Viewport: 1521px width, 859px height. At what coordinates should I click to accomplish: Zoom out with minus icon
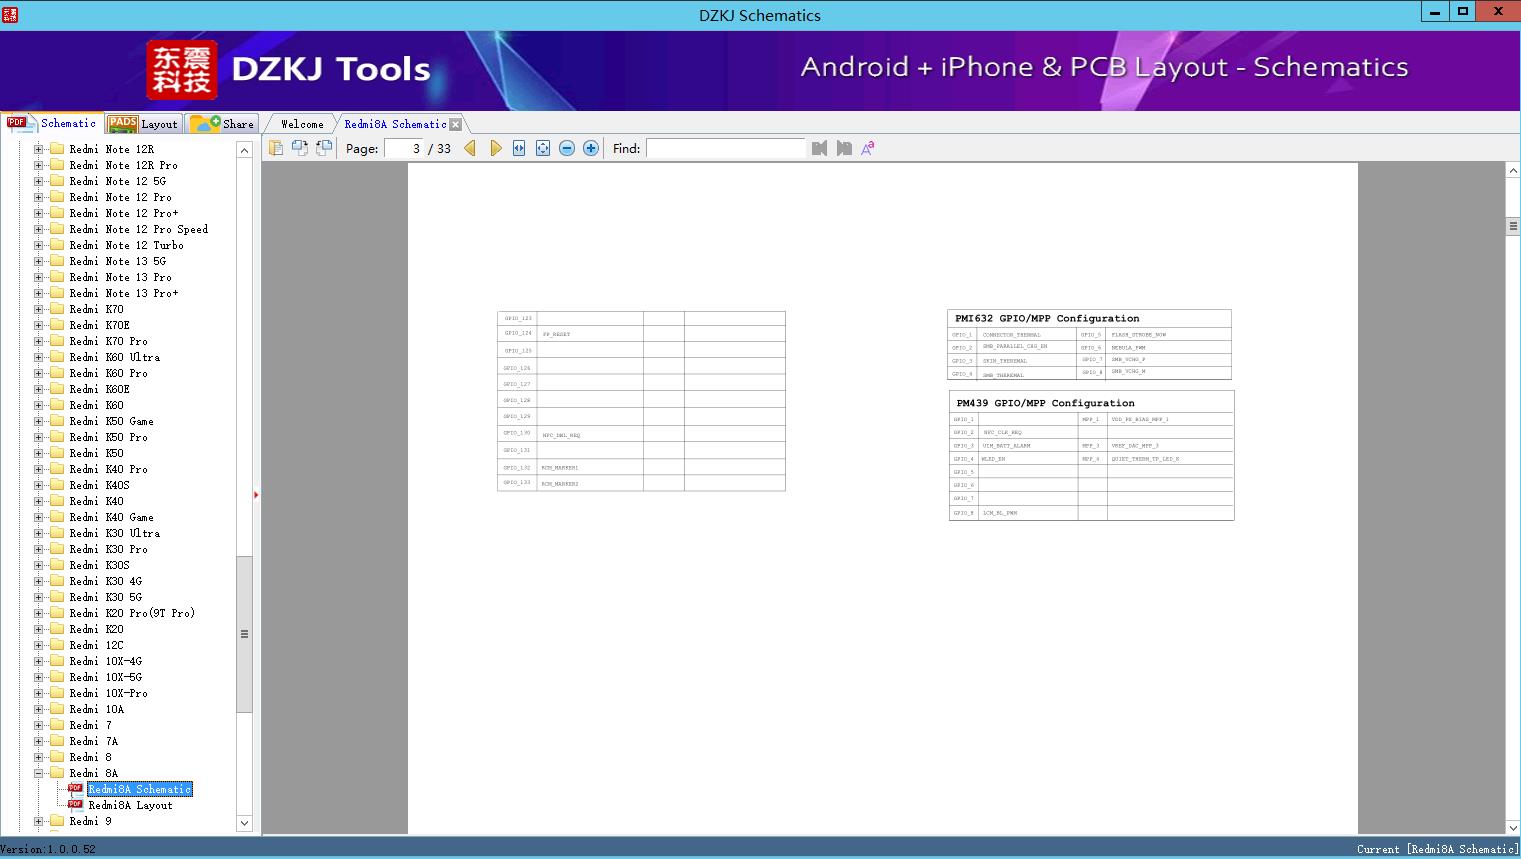coord(567,148)
